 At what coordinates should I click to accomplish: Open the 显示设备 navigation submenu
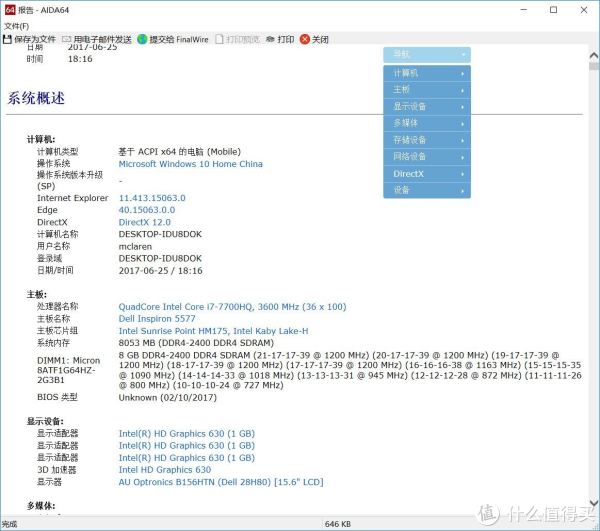click(427, 106)
